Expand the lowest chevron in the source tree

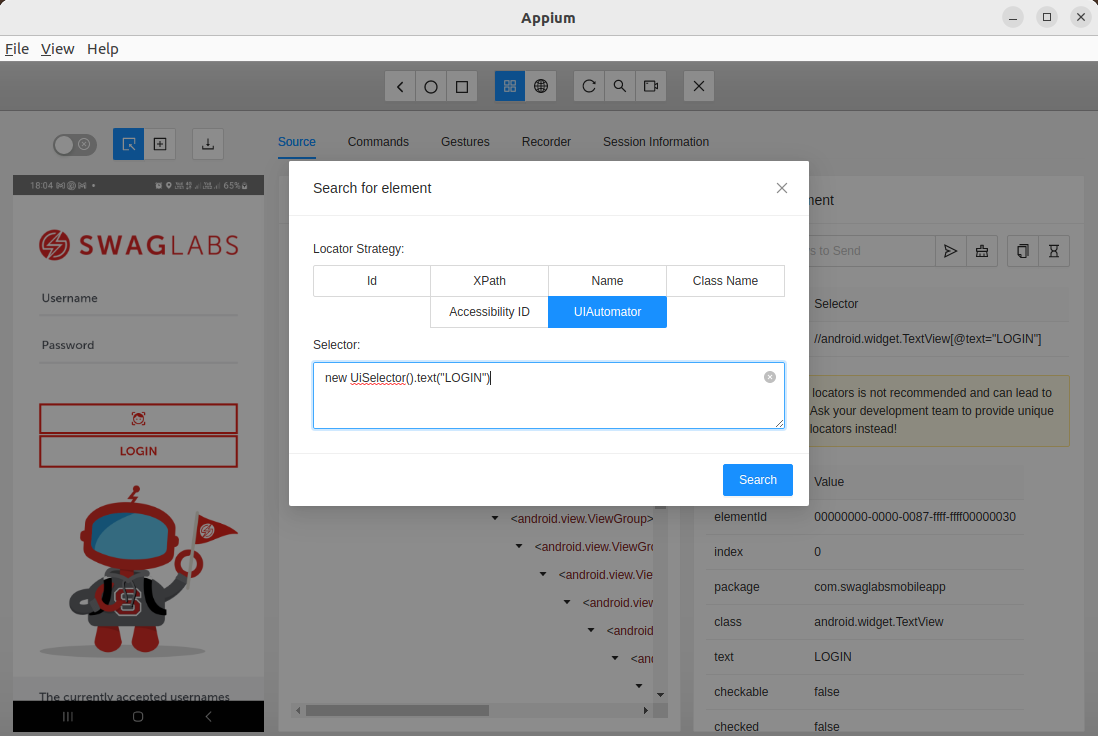pyautogui.click(x=638, y=686)
